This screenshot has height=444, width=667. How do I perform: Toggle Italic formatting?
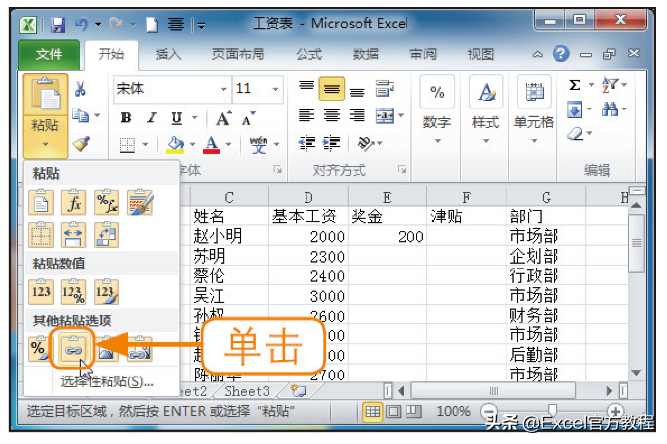[x=151, y=118]
